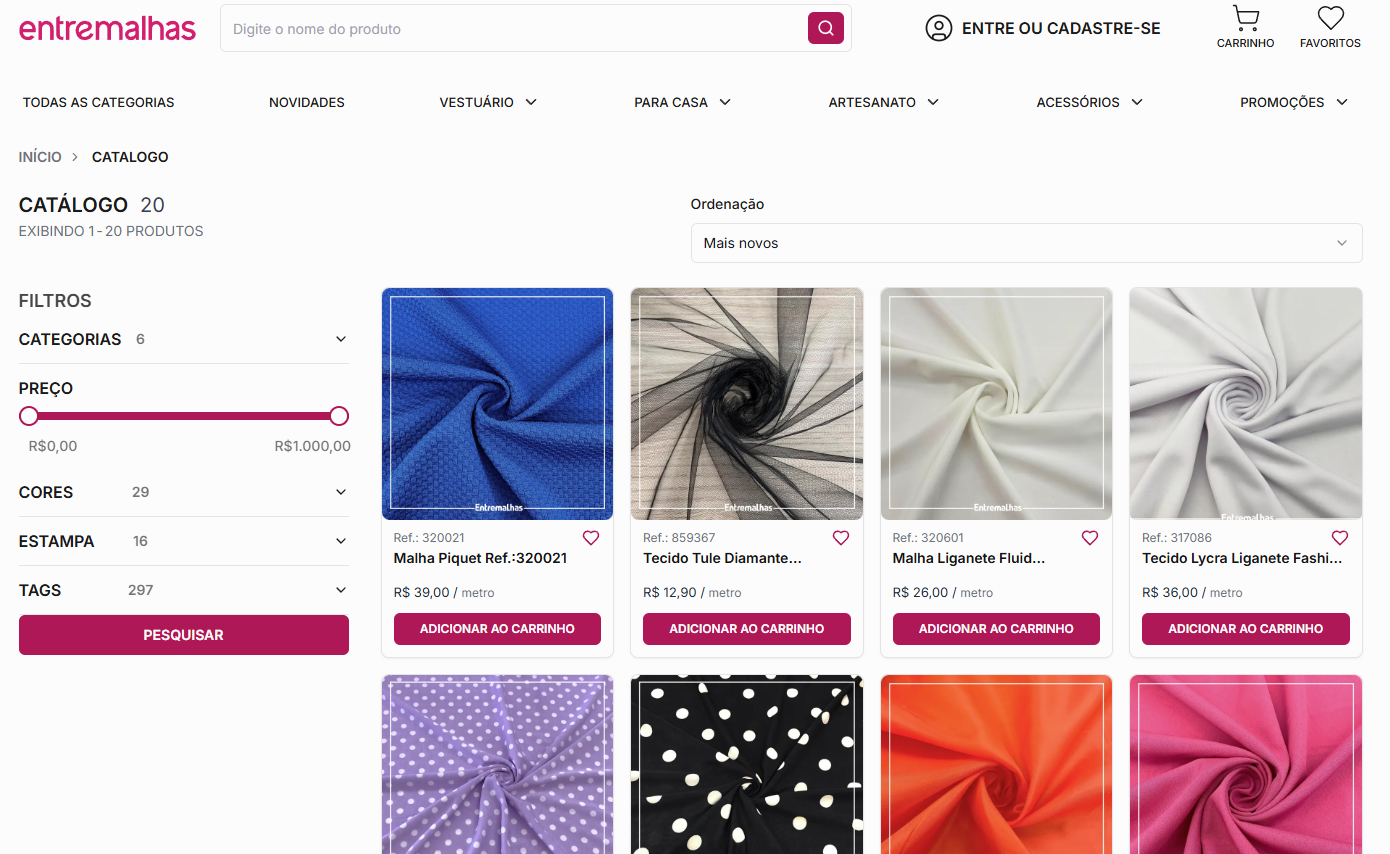This screenshot has height=854, width=1390.
Task: Click the magenta search magnifier button
Action: tap(826, 28)
